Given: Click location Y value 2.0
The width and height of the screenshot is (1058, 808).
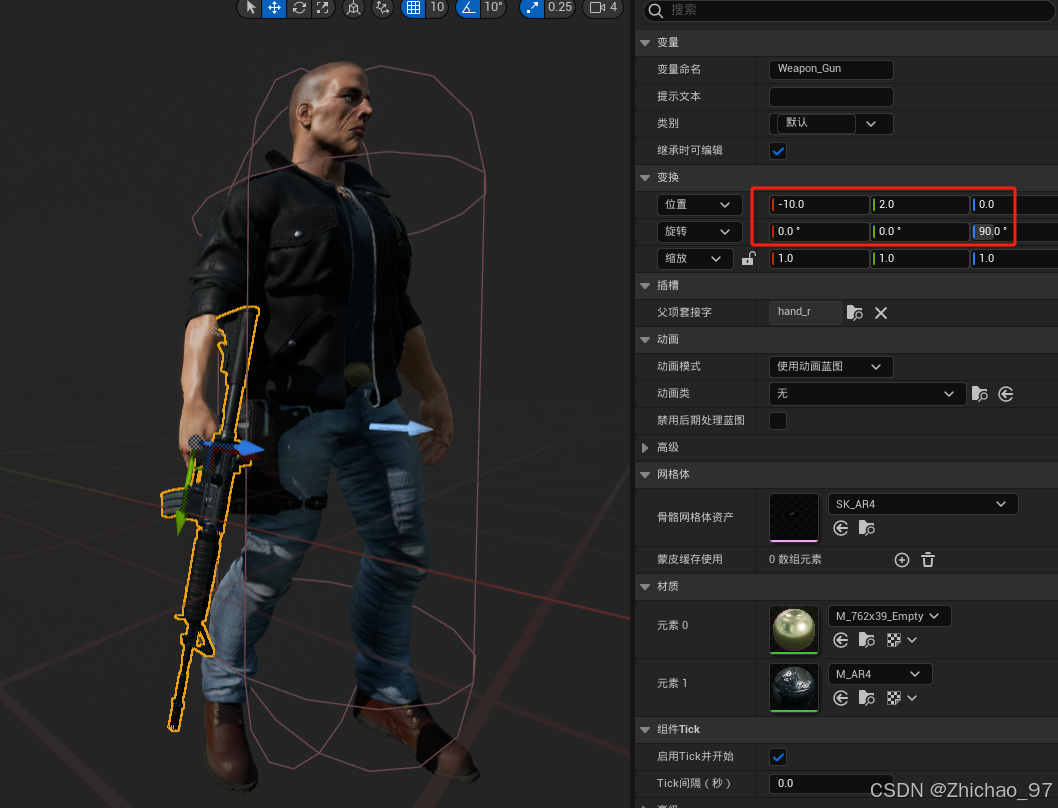Looking at the screenshot, I should (920, 205).
